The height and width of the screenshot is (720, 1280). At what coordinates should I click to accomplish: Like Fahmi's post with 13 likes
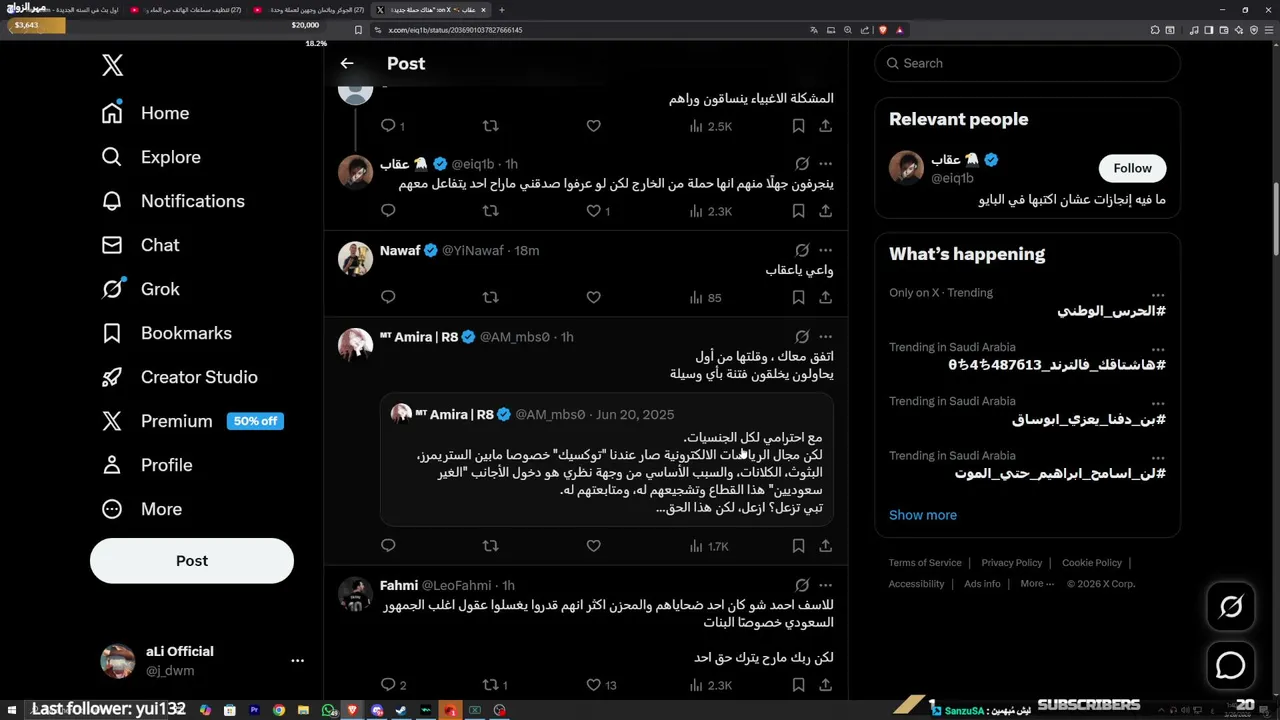click(600, 685)
